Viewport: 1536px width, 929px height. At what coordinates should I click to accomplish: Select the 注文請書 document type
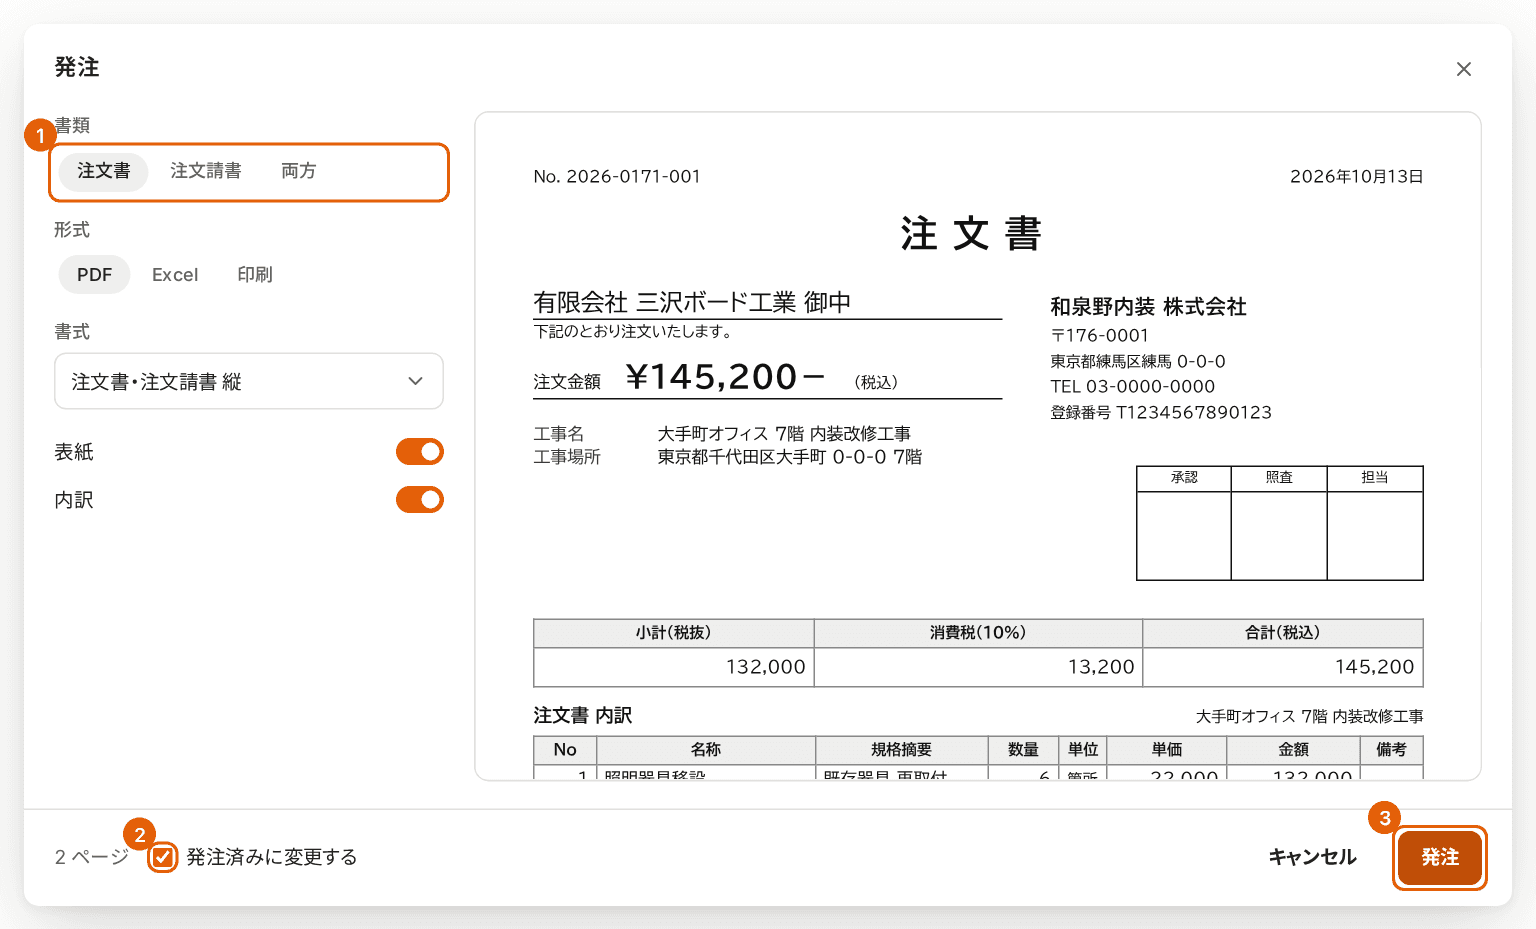point(206,171)
